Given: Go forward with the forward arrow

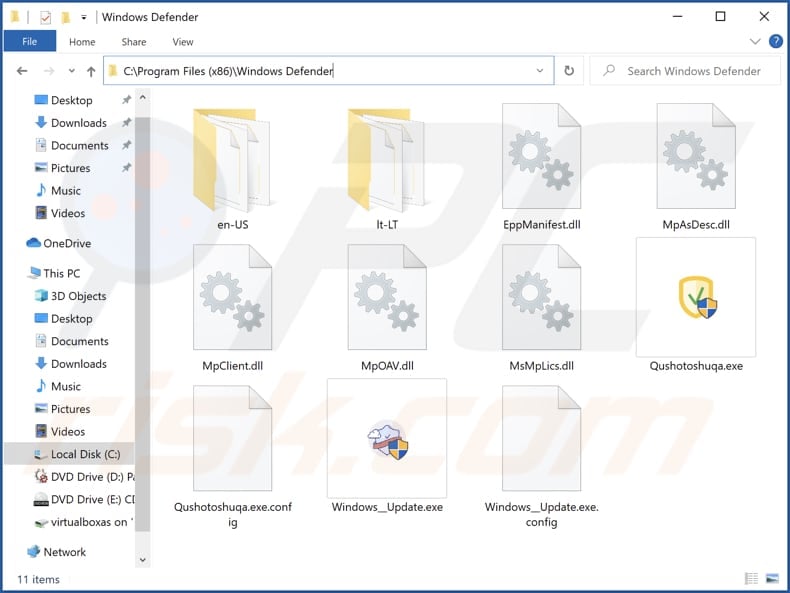Looking at the screenshot, I should coord(49,71).
